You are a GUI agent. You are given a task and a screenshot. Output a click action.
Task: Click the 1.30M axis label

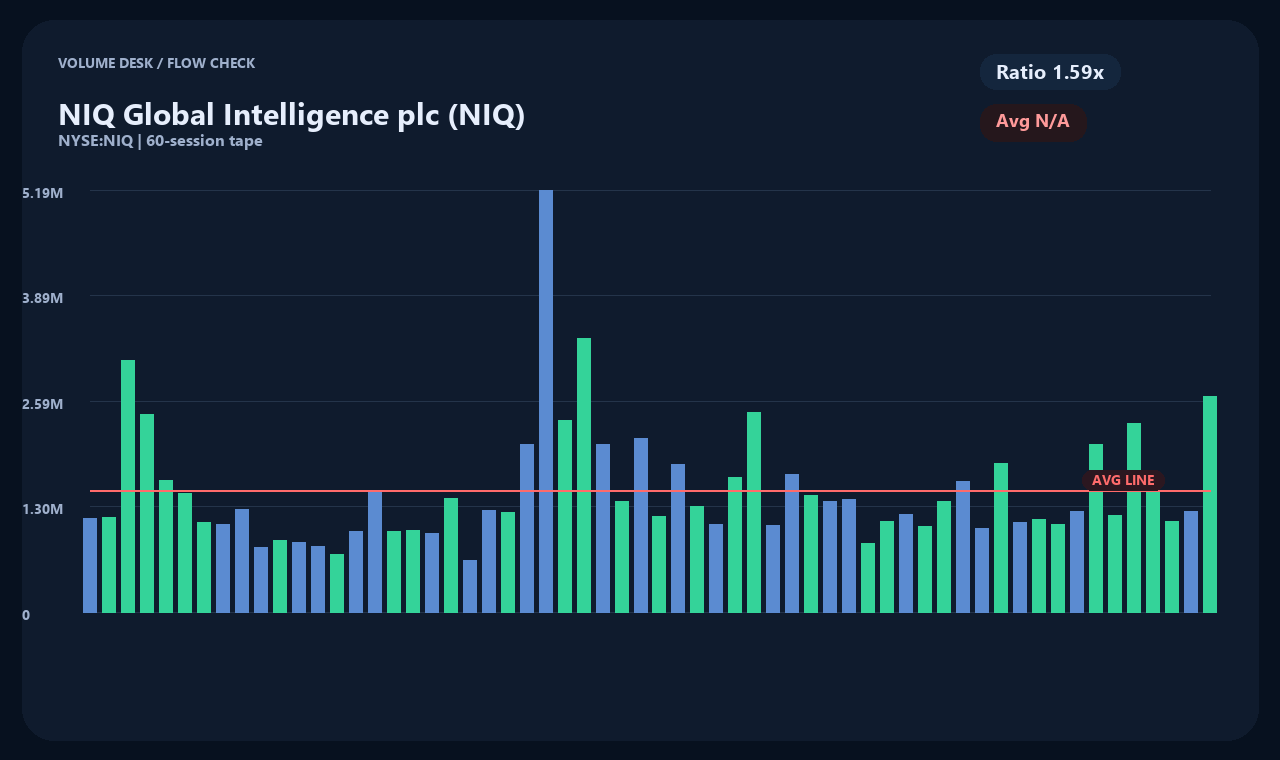[43, 509]
